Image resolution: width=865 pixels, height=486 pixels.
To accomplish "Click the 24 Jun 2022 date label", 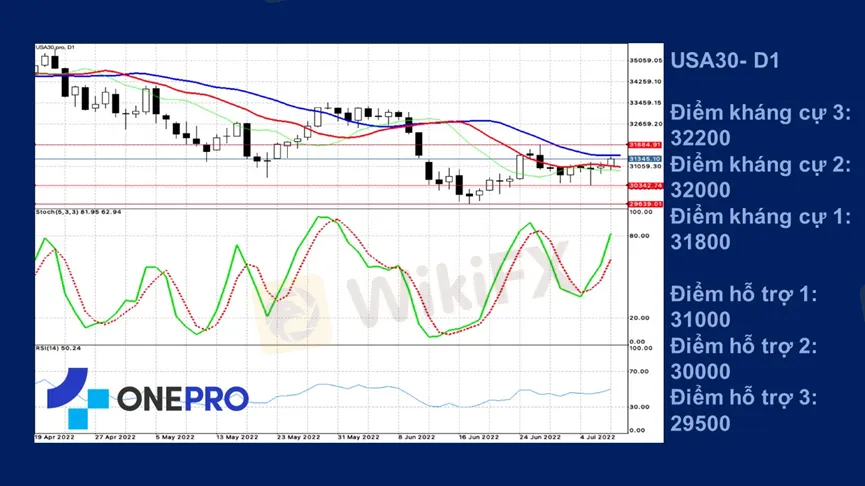I will coord(540,437).
